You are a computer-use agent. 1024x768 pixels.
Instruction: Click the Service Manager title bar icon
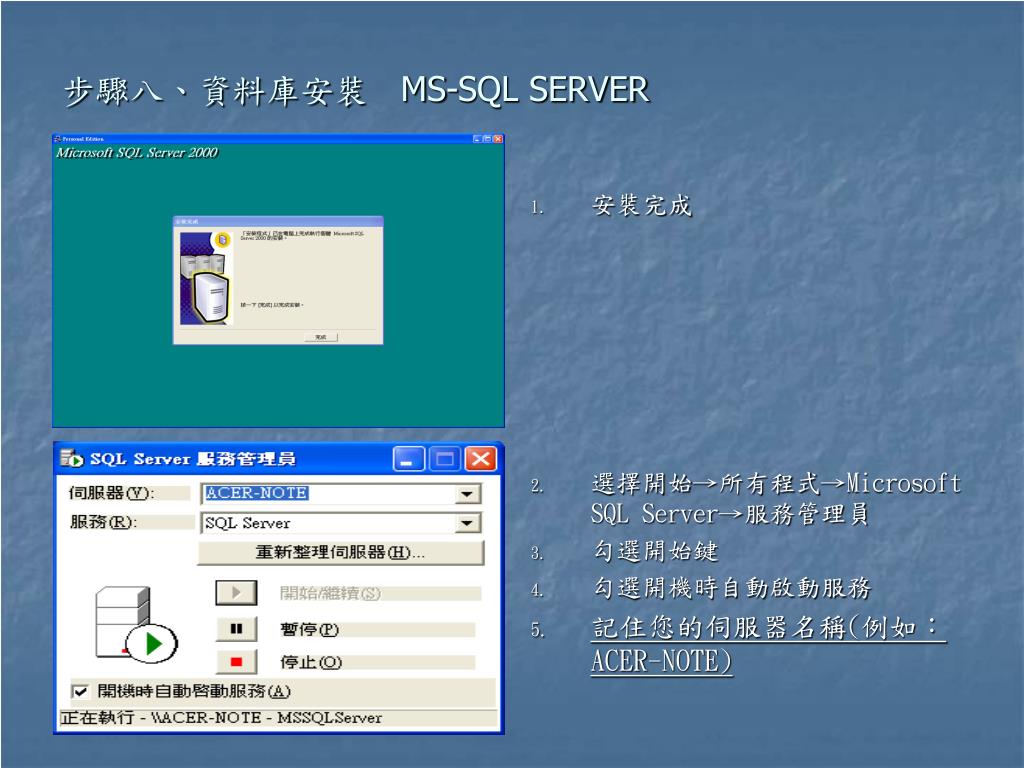pos(72,458)
